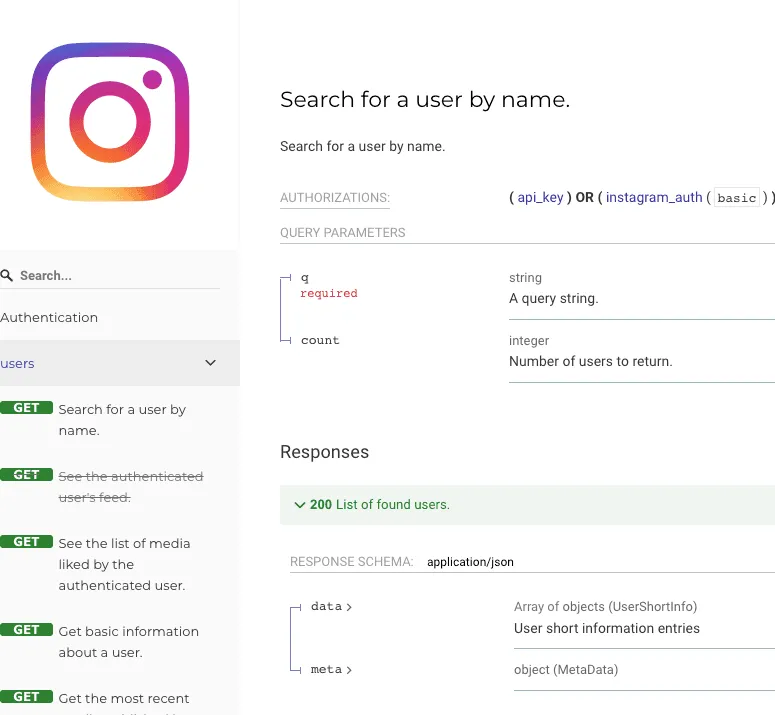The width and height of the screenshot is (775, 715).
Task: Click the 'object (MetaData)' type text
Action: pos(566,670)
